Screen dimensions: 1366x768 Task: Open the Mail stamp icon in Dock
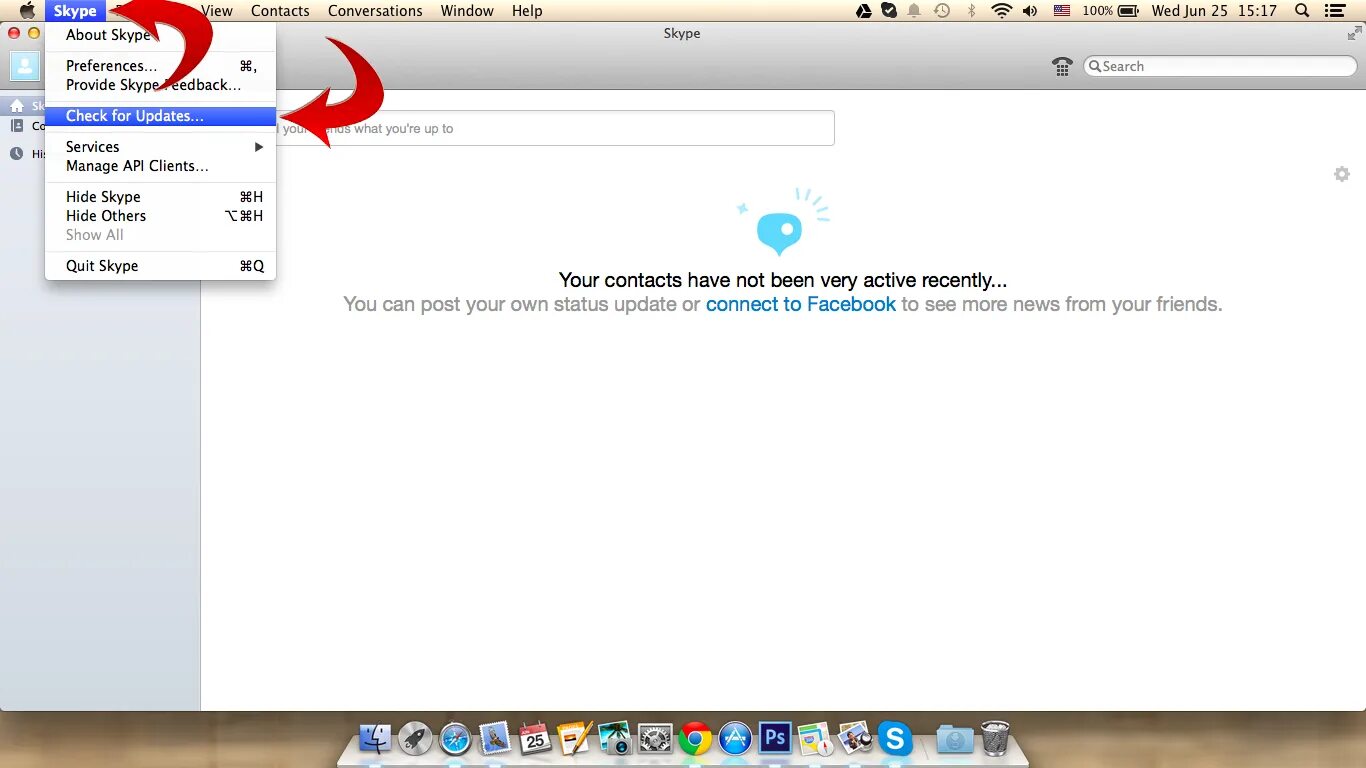[495, 738]
